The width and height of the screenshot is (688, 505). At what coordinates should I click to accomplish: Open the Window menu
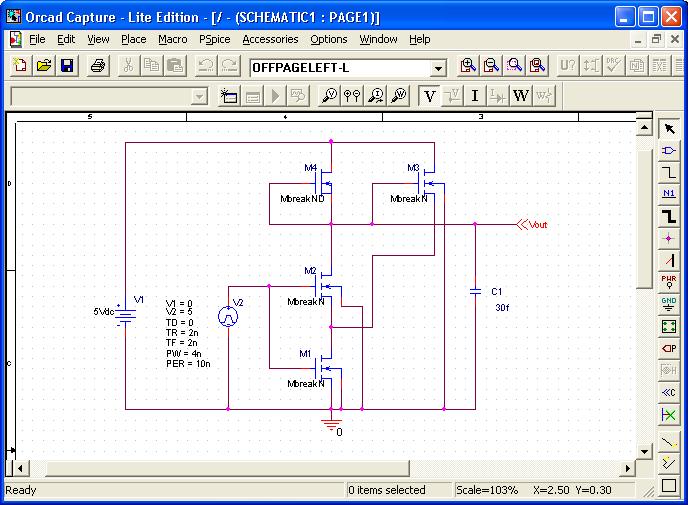(x=378, y=39)
